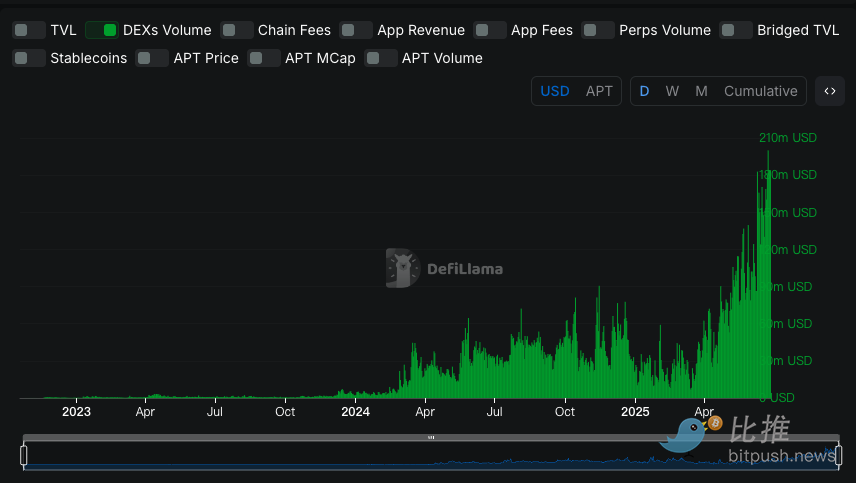
Task: Show Perps Volume on chart
Action: pyautogui.click(x=598, y=30)
